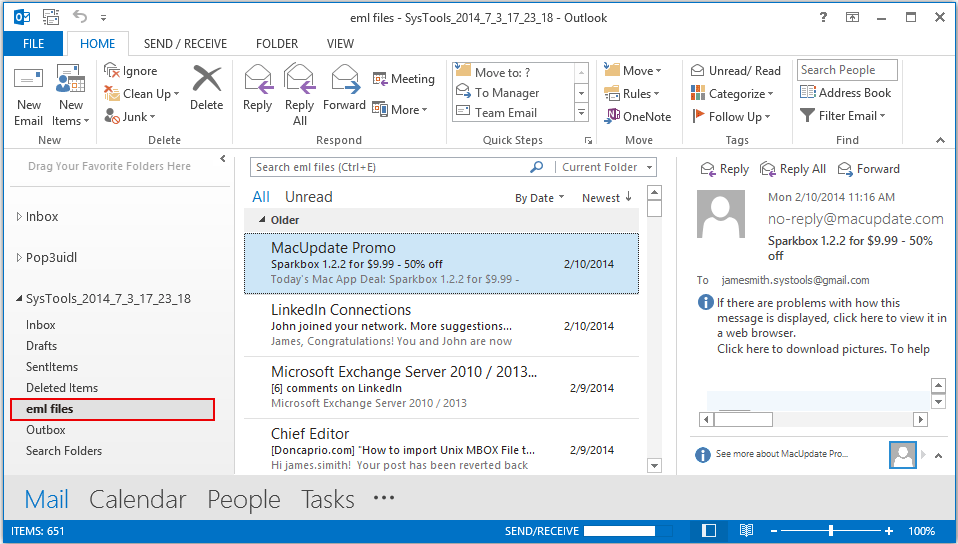Expand the Quick Steps gallery
958x544 pixels.
582,112
